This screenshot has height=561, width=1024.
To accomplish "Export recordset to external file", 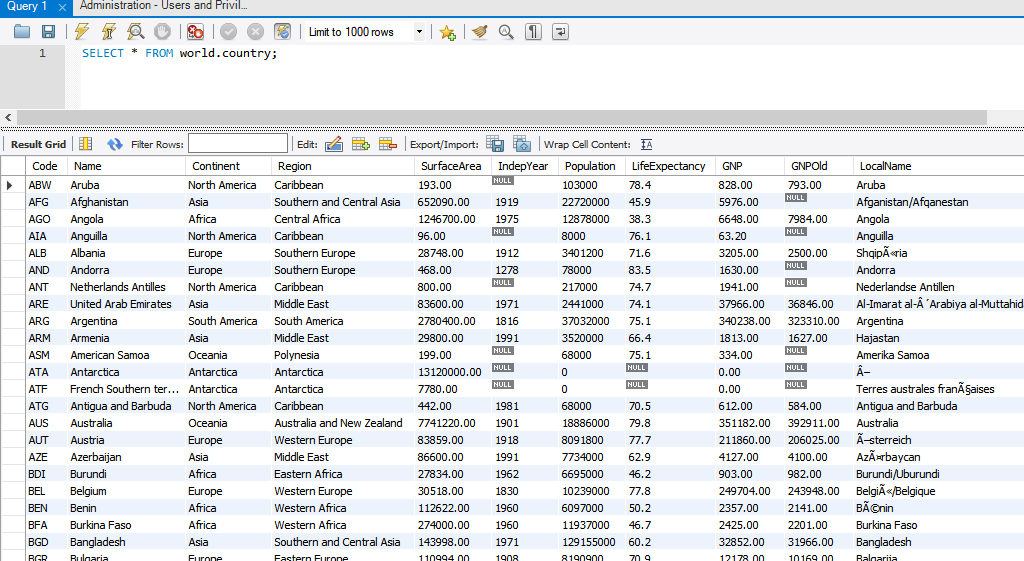I will point(495,144).
